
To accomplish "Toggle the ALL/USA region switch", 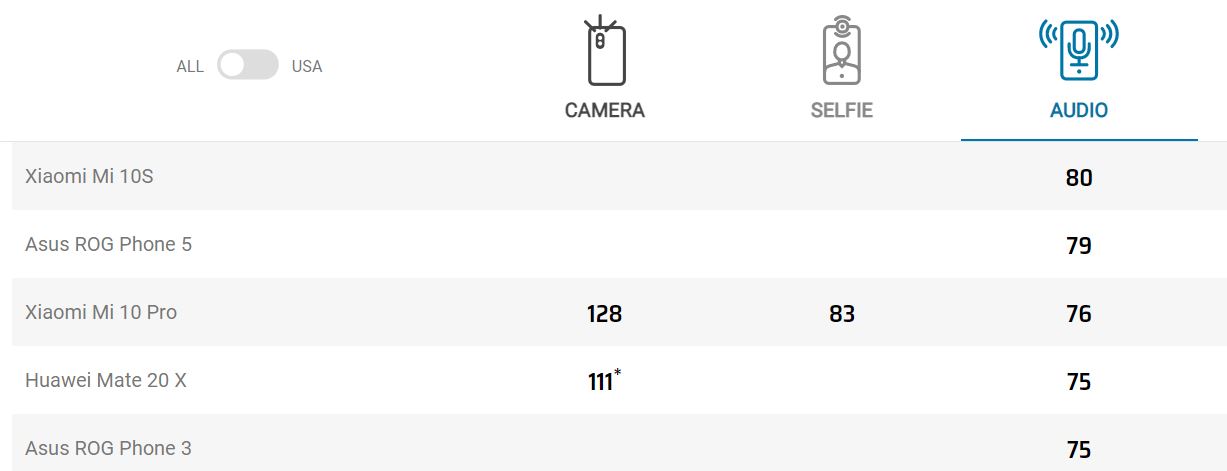I will coord(247,66).
